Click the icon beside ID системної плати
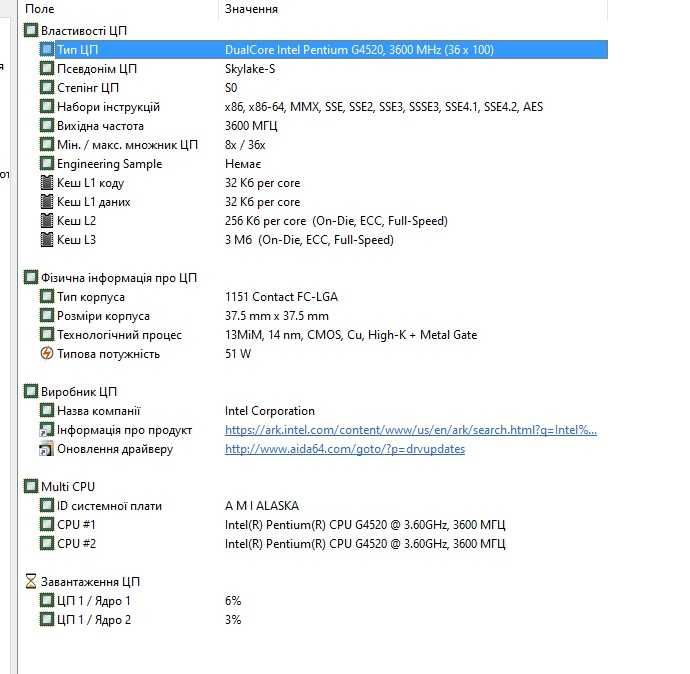690x674 pixels. [47, 506]
